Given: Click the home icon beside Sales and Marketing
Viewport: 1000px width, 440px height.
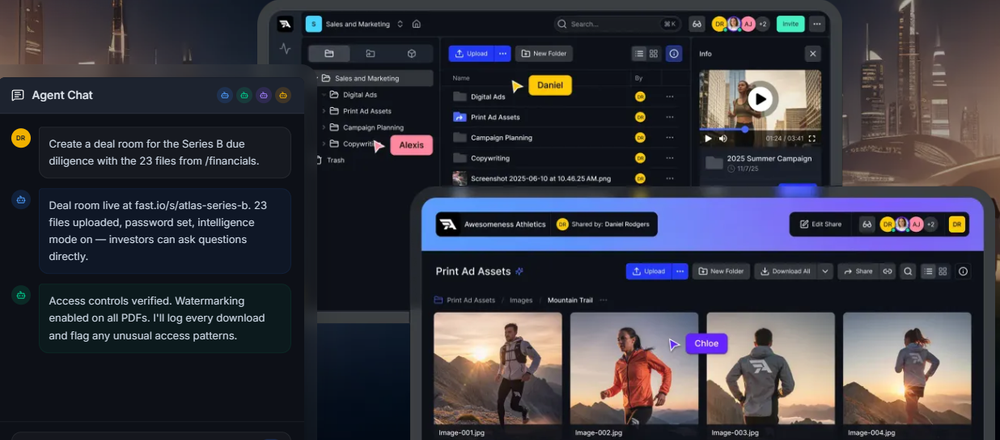Looking at the screenshot, I should click(x=416, y=24).
